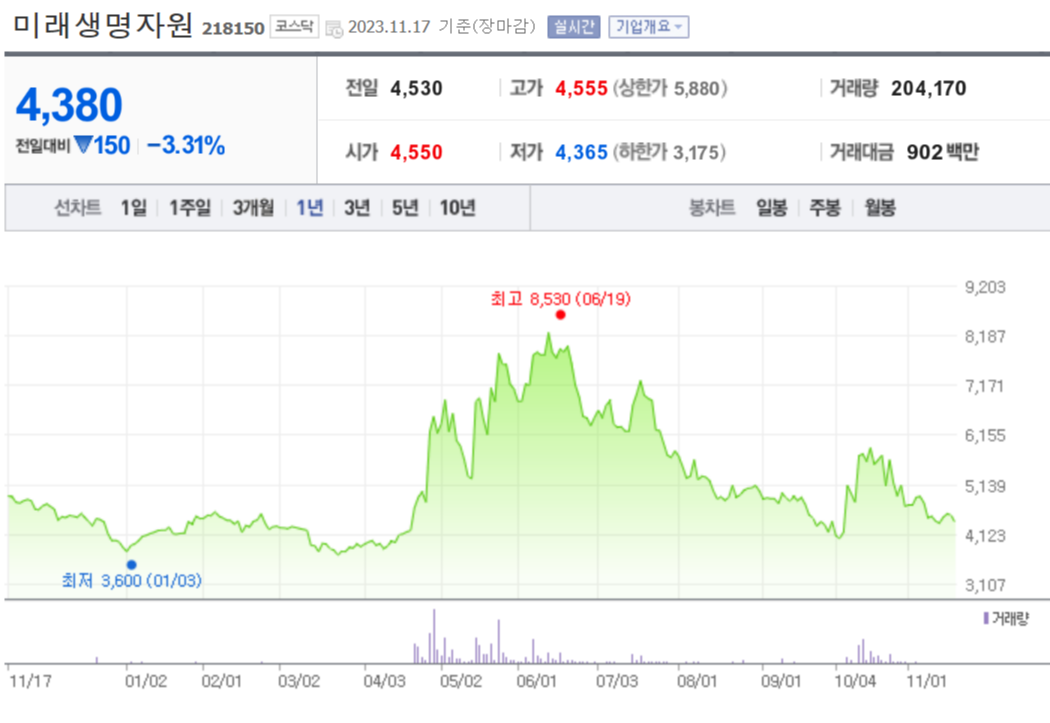The width and height of the screenshot is (1050, 723).
Task: Select the 1주일 line chart tab
Action: coord(190,208)
